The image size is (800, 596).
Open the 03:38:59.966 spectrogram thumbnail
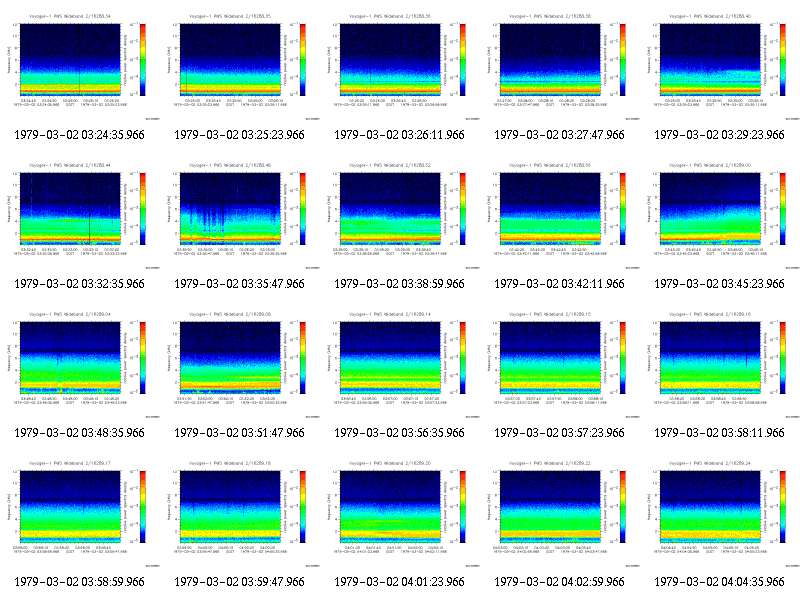click(400, 214)
